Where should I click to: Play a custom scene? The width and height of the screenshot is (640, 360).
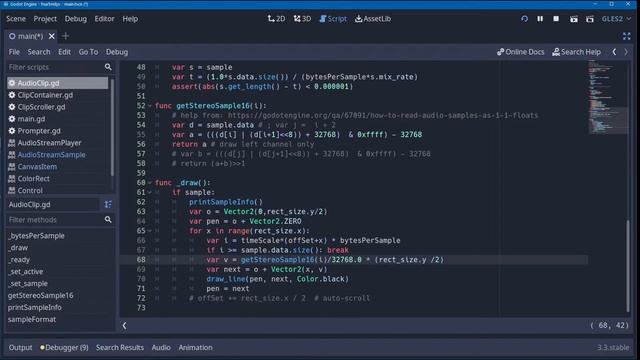pos(590,19)
